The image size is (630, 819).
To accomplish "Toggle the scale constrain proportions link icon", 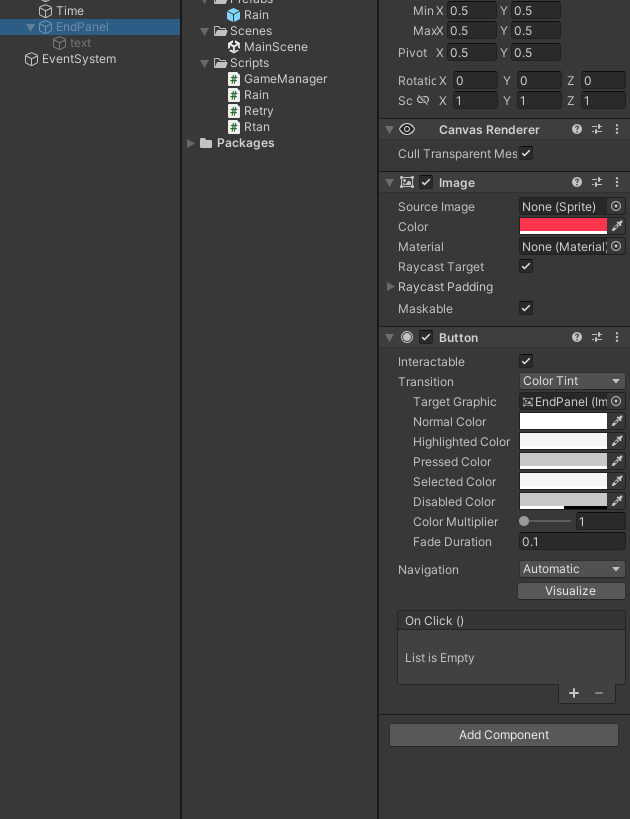I will click(x=423, y=100).
